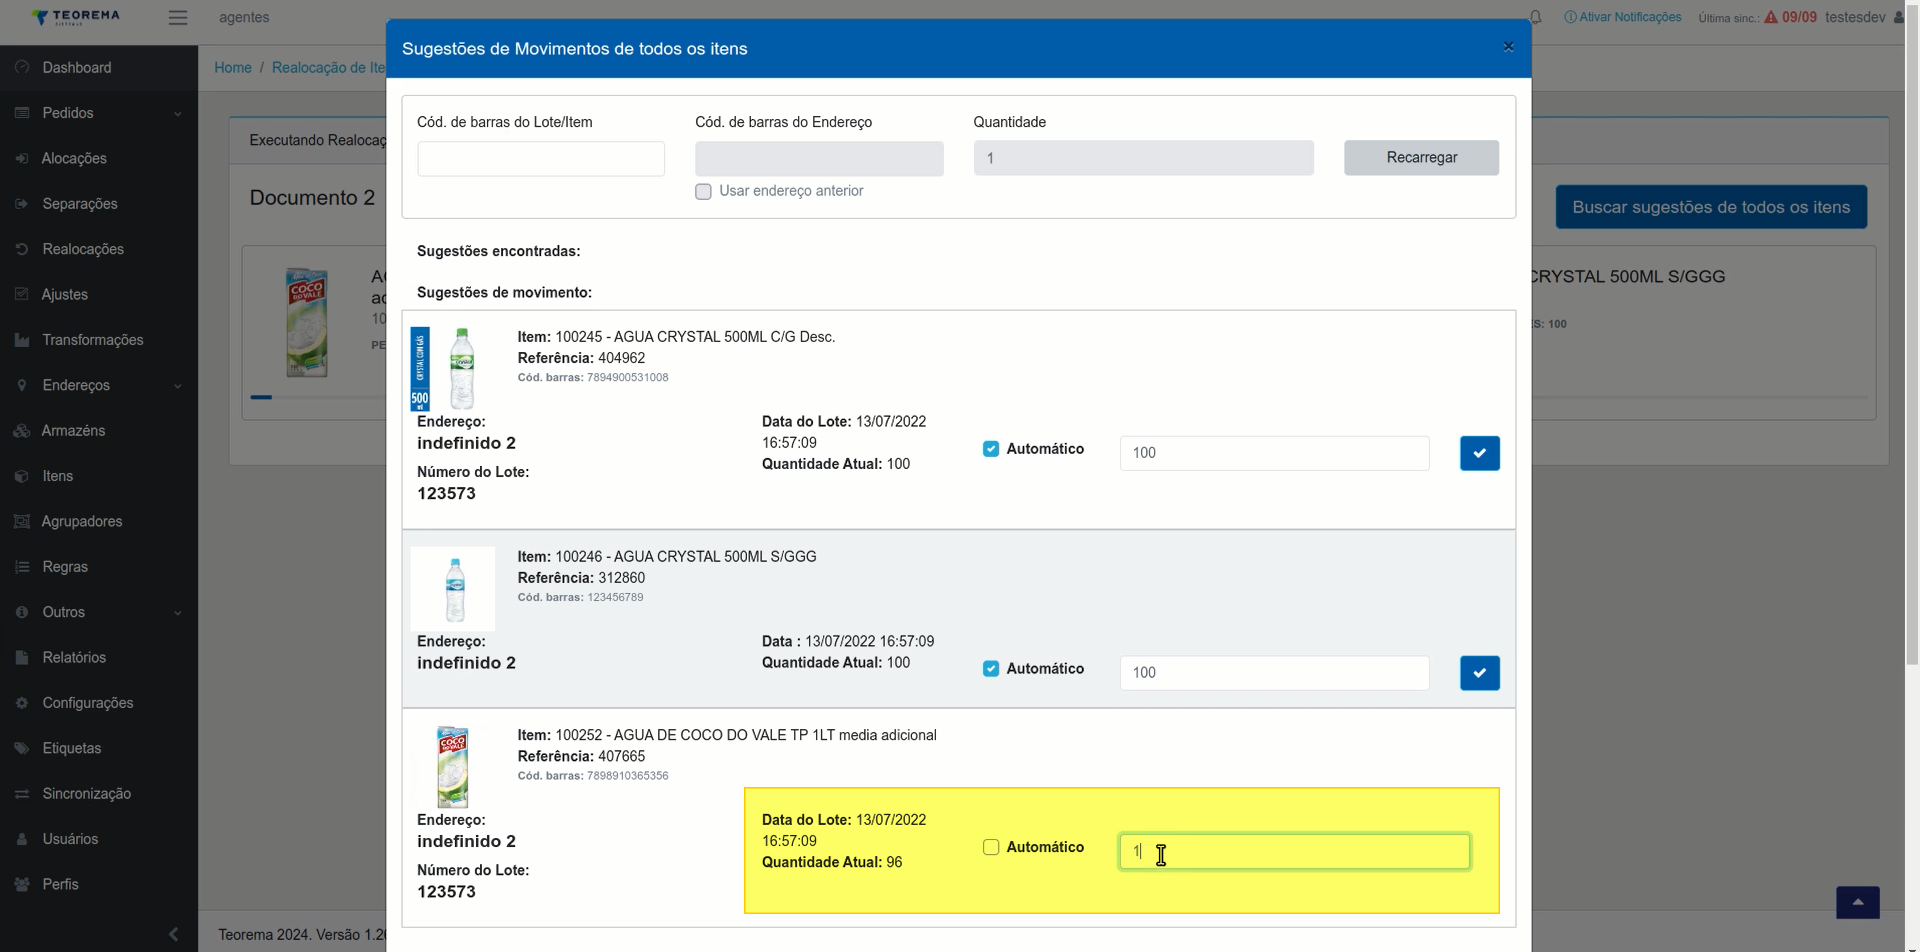This screenshot has width=1920, height=952.
Task: Open Etiquetas tag icon in sidebar
Action: pyautogui.click(x=22, y=748)
